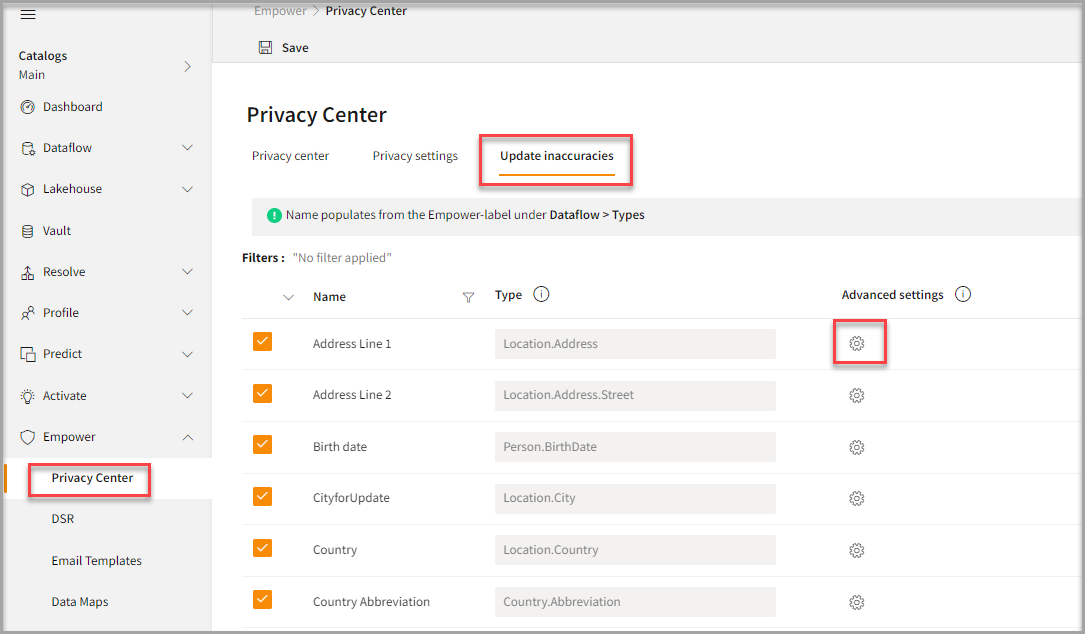Switch to the Privacy settings tab
The height and width of the screenshot is (634, 1085).
pos(415,156)
